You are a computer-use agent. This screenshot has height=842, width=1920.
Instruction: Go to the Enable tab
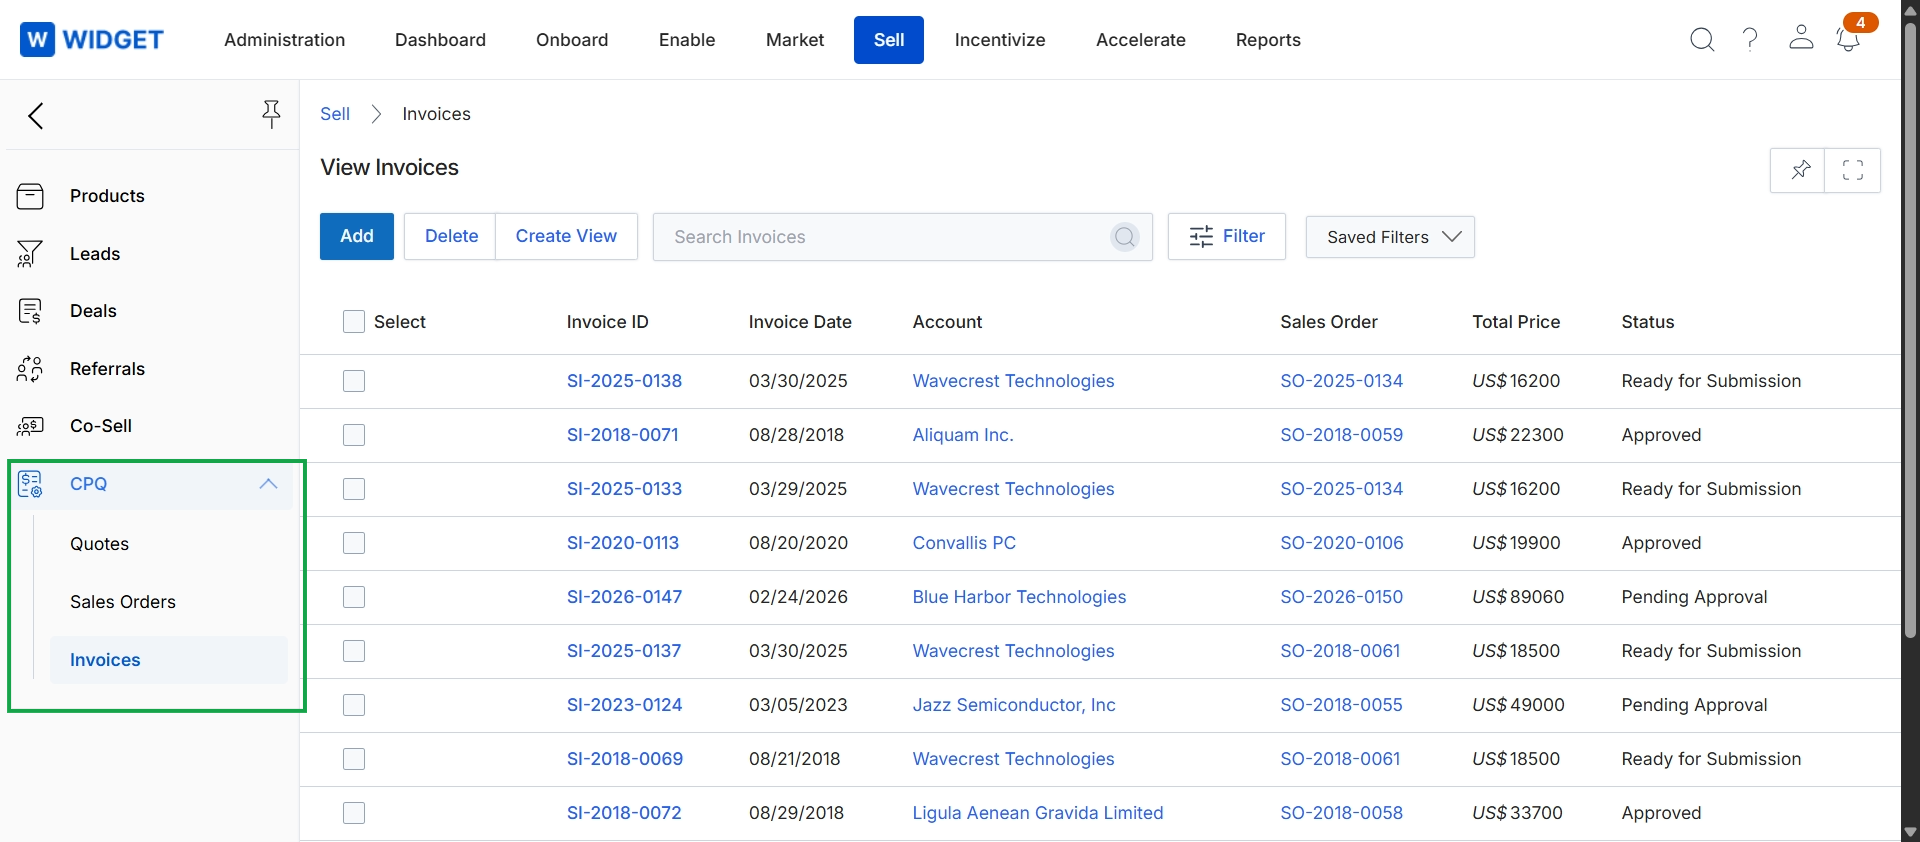point(687,40)
